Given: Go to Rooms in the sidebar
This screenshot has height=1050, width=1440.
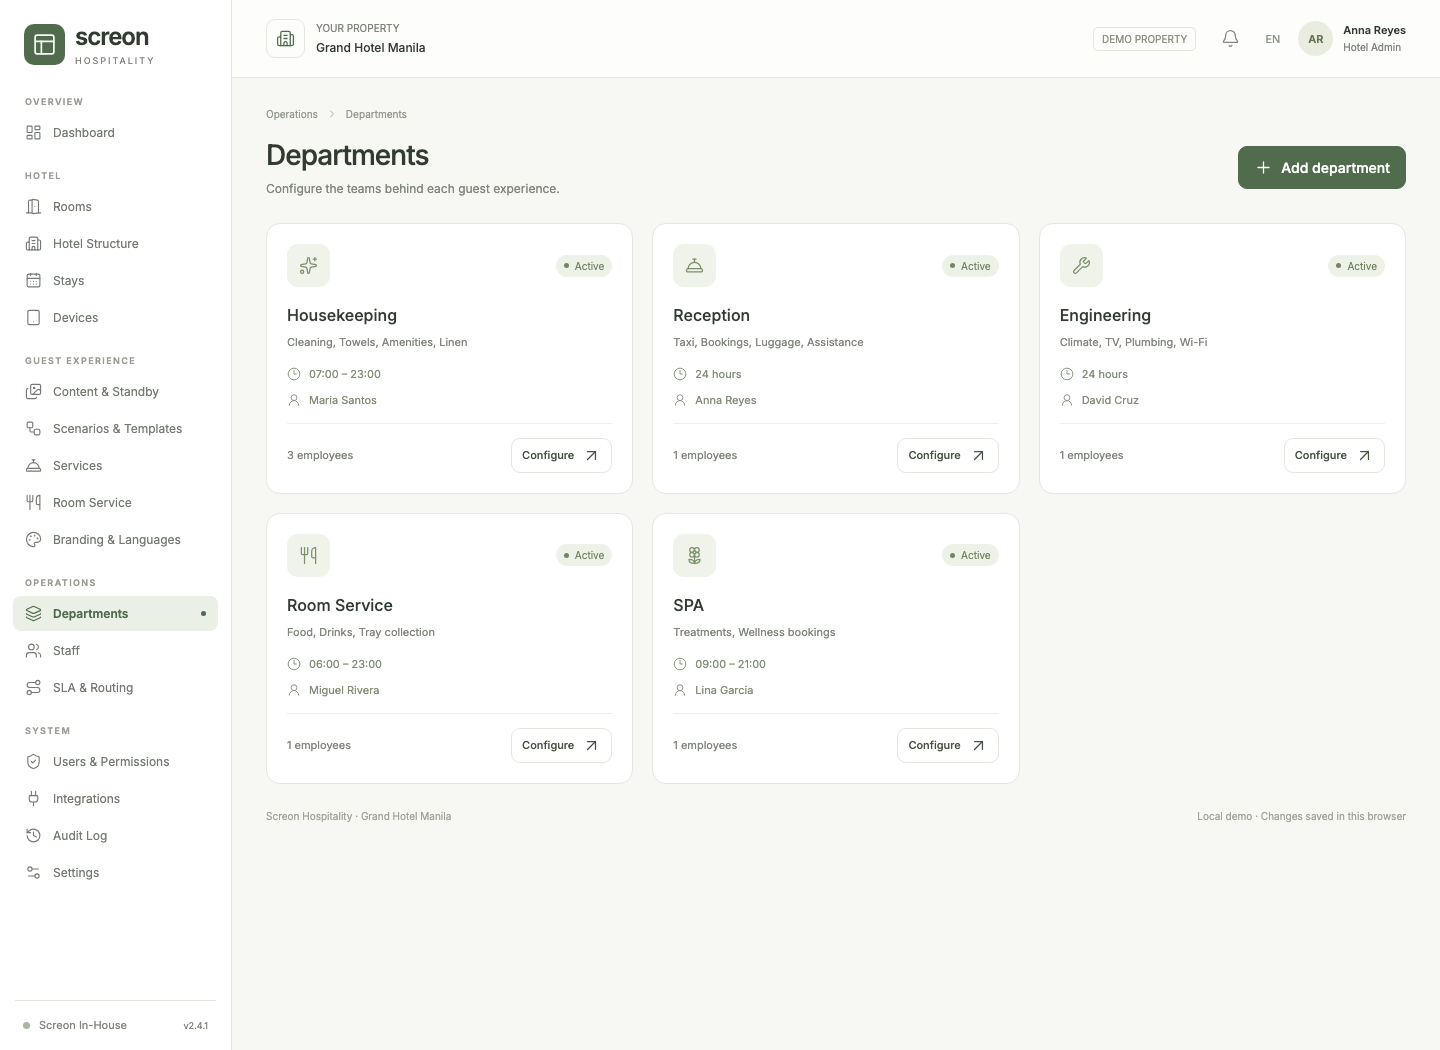Looking at the screenshot, I should tap(115, 207).
